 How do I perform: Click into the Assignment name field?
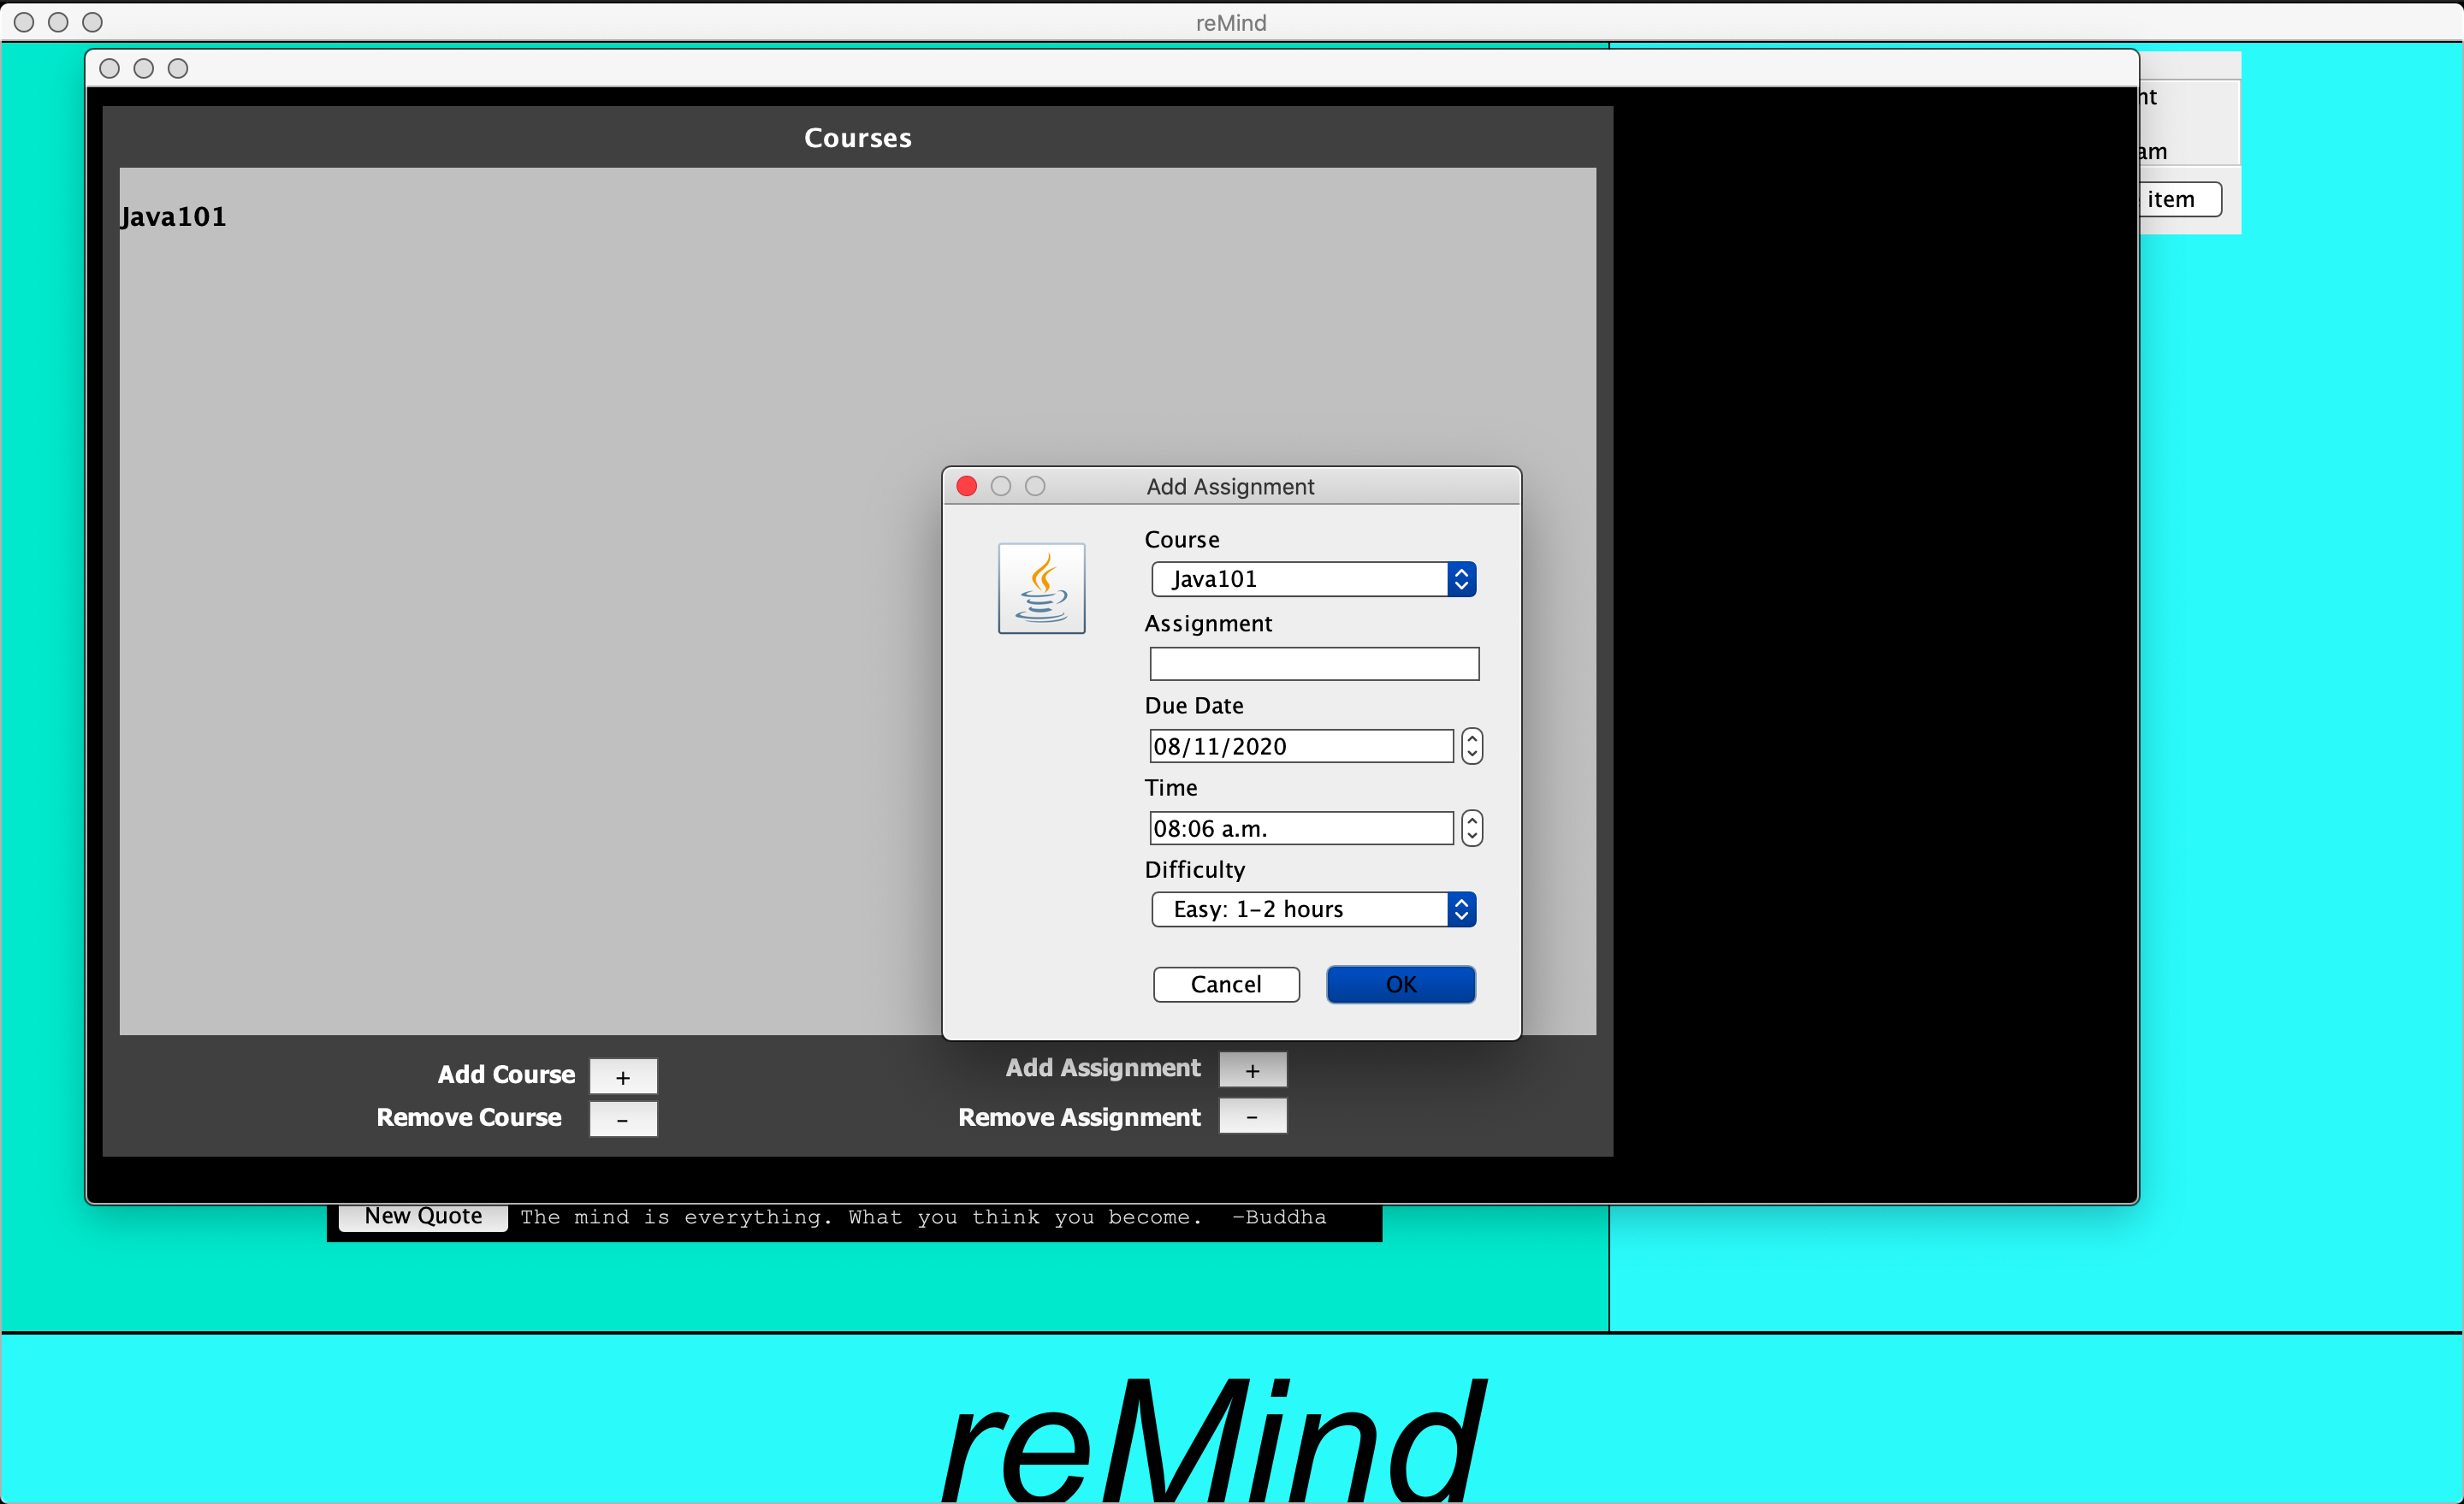pos(1313,664)
